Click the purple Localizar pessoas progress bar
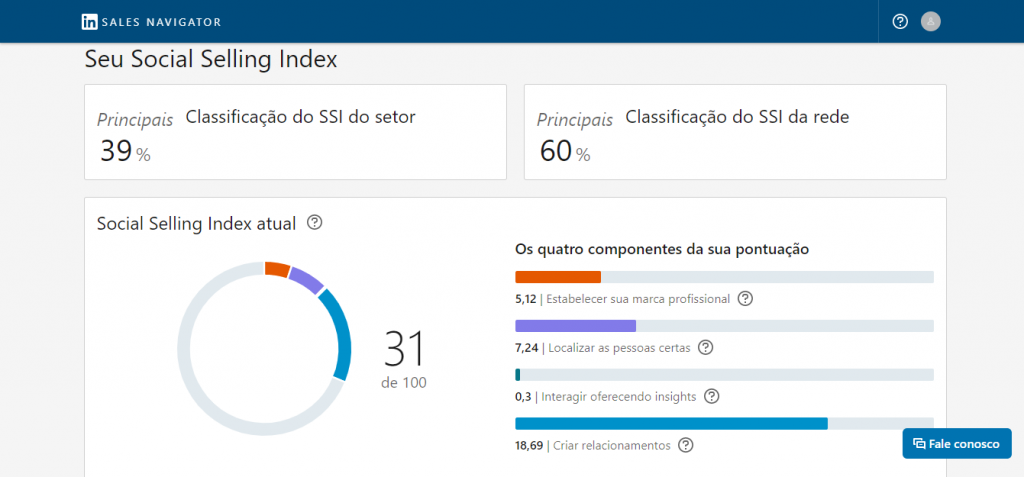1024x477 pixels. 576,326
